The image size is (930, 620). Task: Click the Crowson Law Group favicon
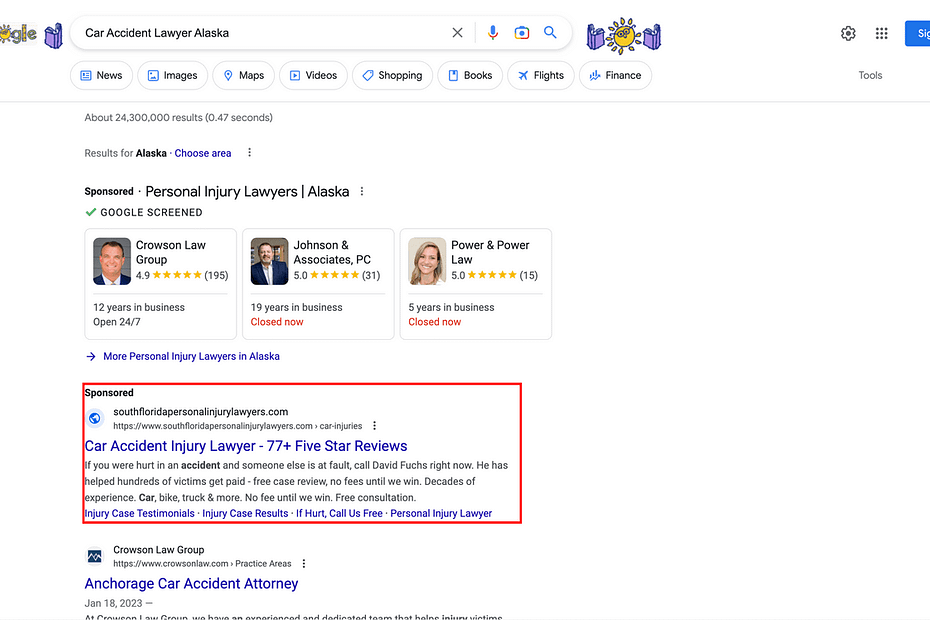(x=94, y=556)
